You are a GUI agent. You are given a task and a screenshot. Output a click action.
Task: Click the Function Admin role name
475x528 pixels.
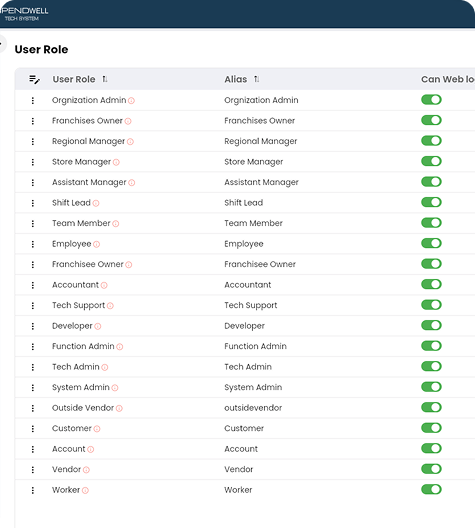[x=83, y=346]
